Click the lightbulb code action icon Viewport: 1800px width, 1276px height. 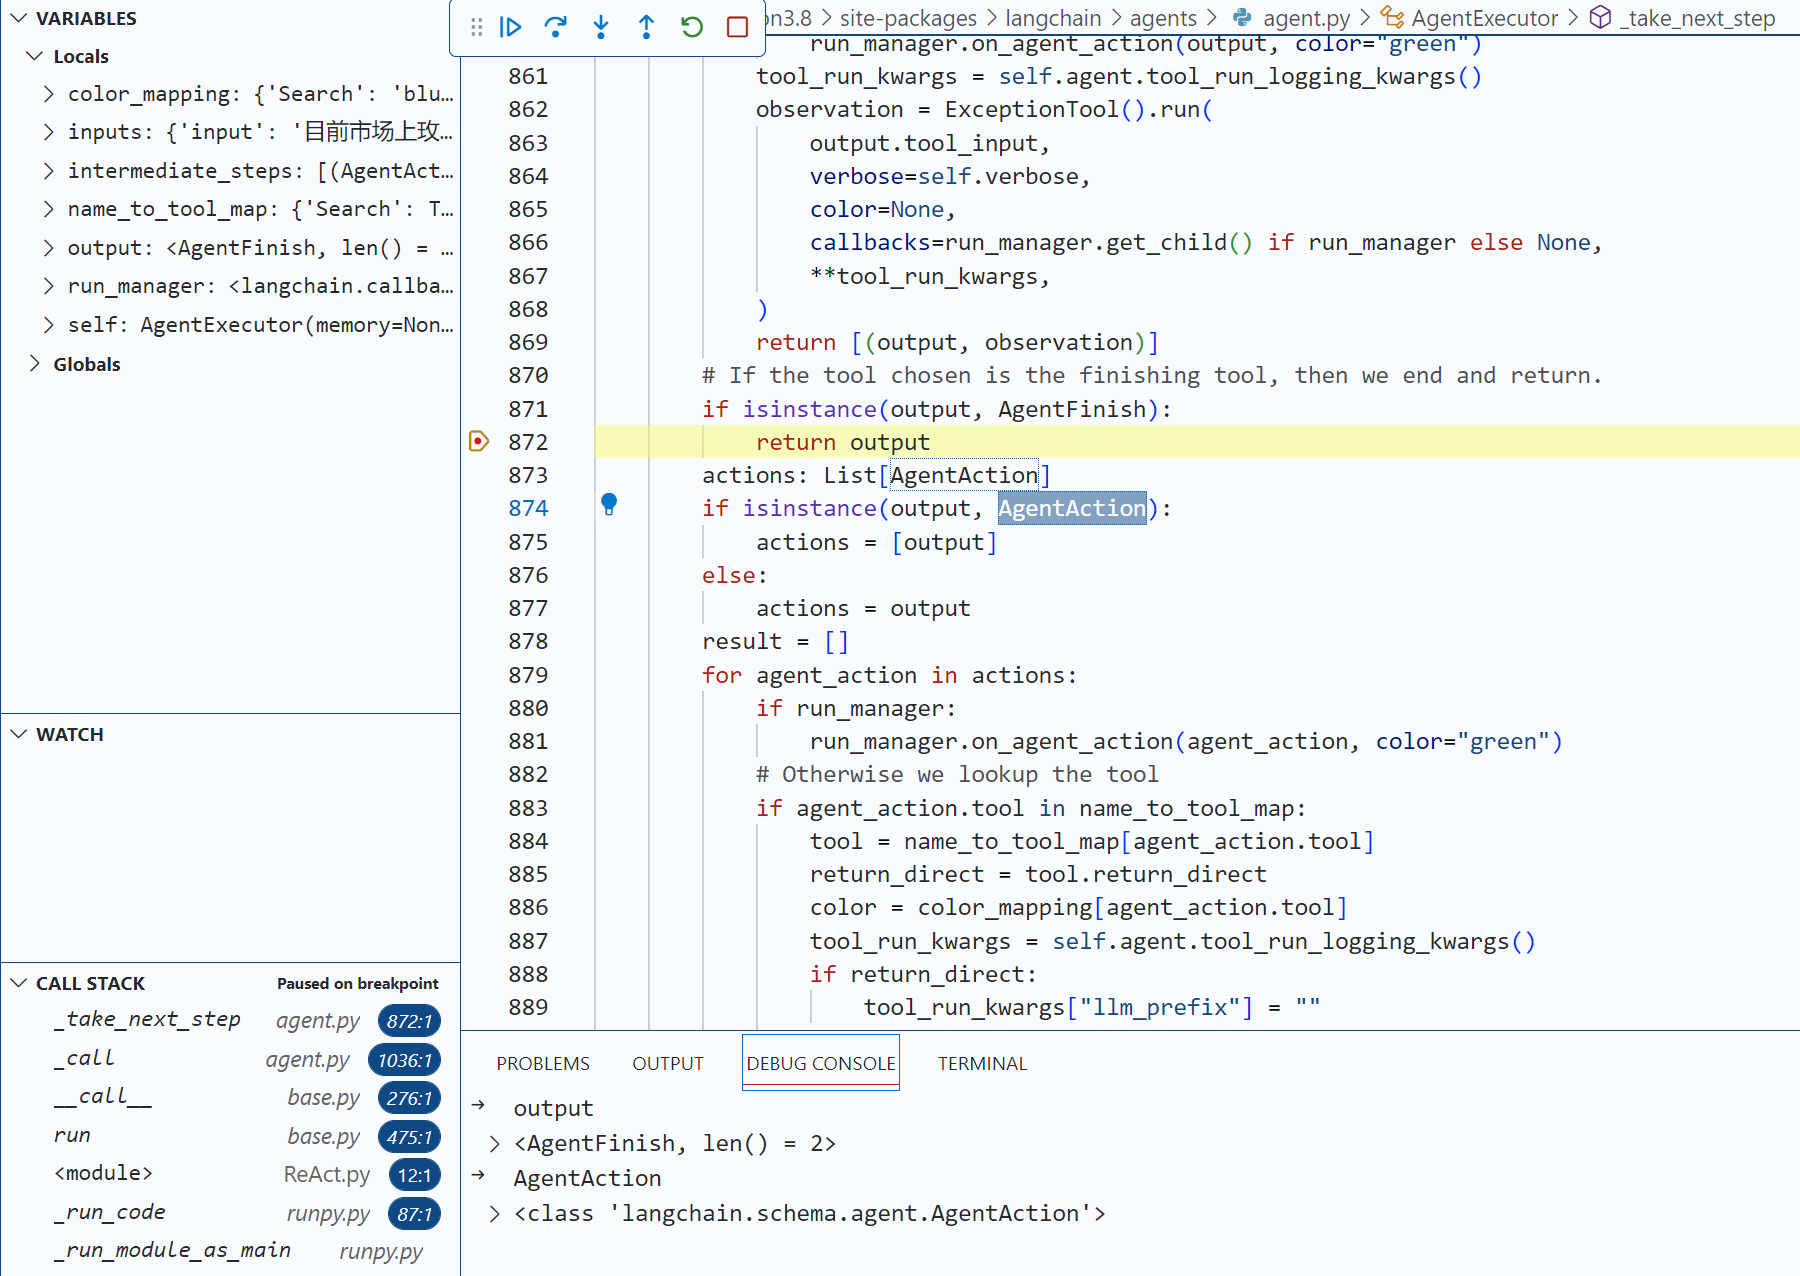(x=609, y=504)
